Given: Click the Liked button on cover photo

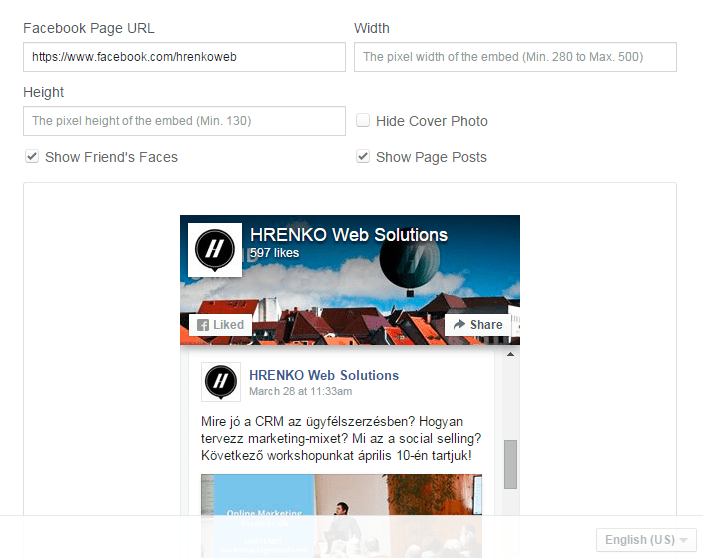Looking at the screenshot, I should [x=221, y=325].
